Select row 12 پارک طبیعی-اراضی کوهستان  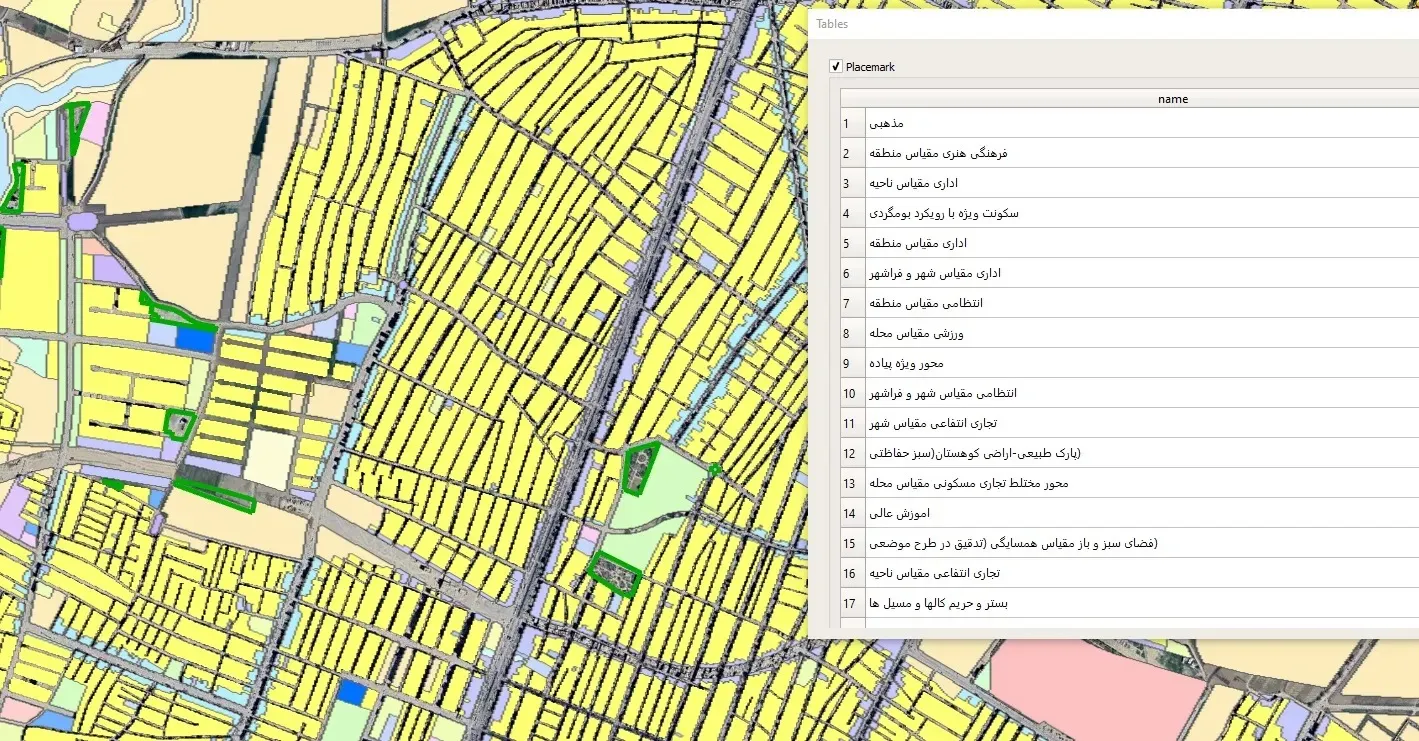tap(1100, 453)
